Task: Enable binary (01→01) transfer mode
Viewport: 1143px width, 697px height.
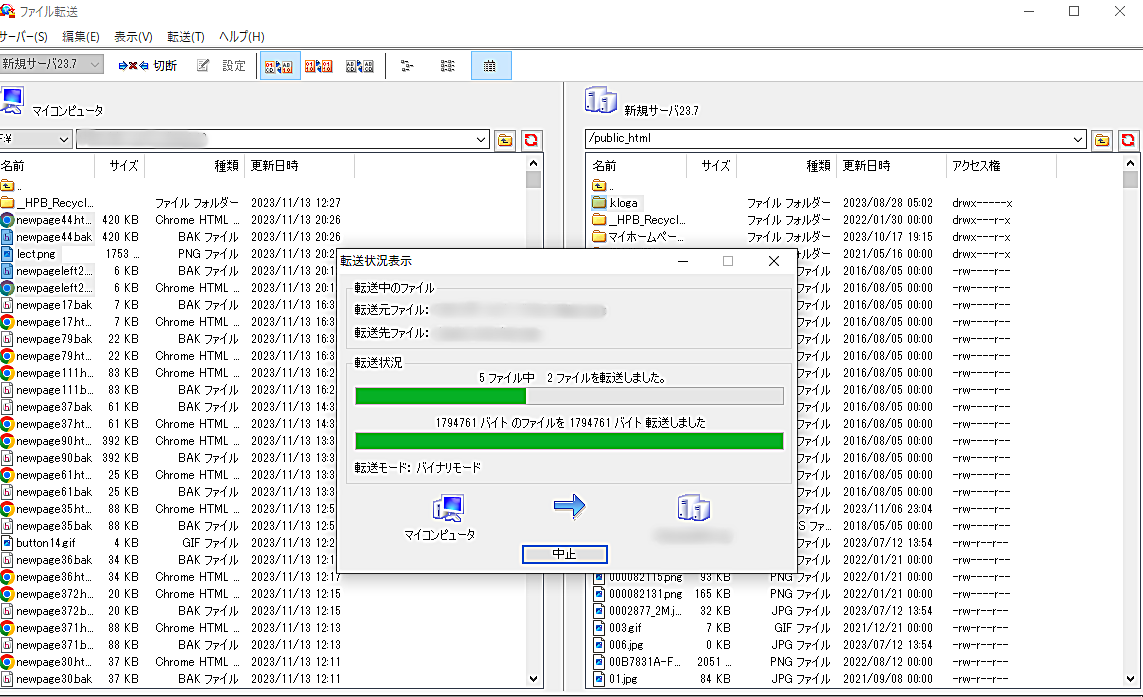Action: [x=319, y=66]
